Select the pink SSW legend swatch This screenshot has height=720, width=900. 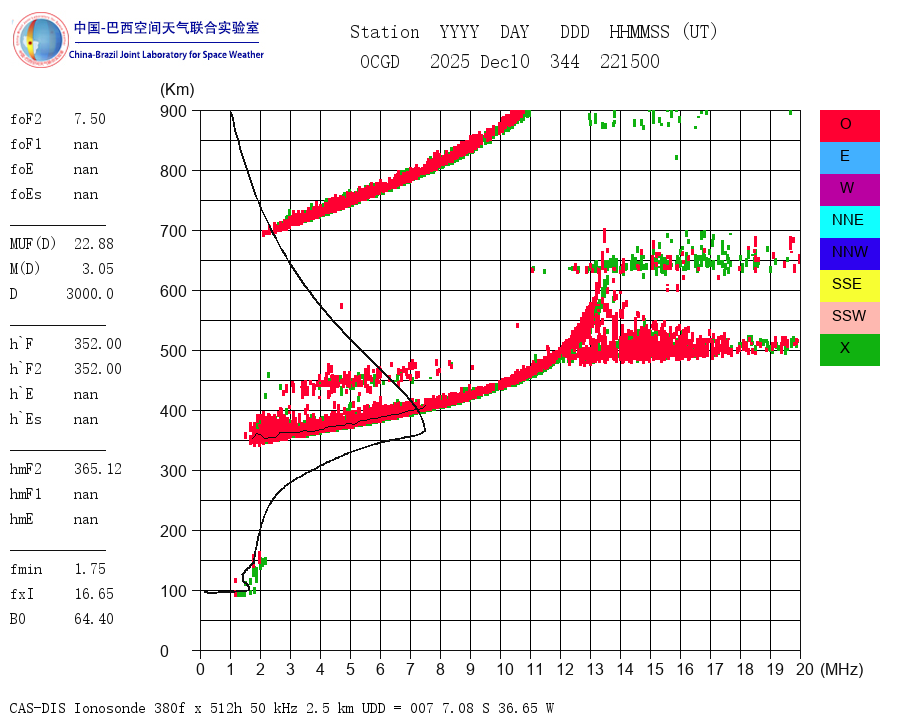(849, 318)
